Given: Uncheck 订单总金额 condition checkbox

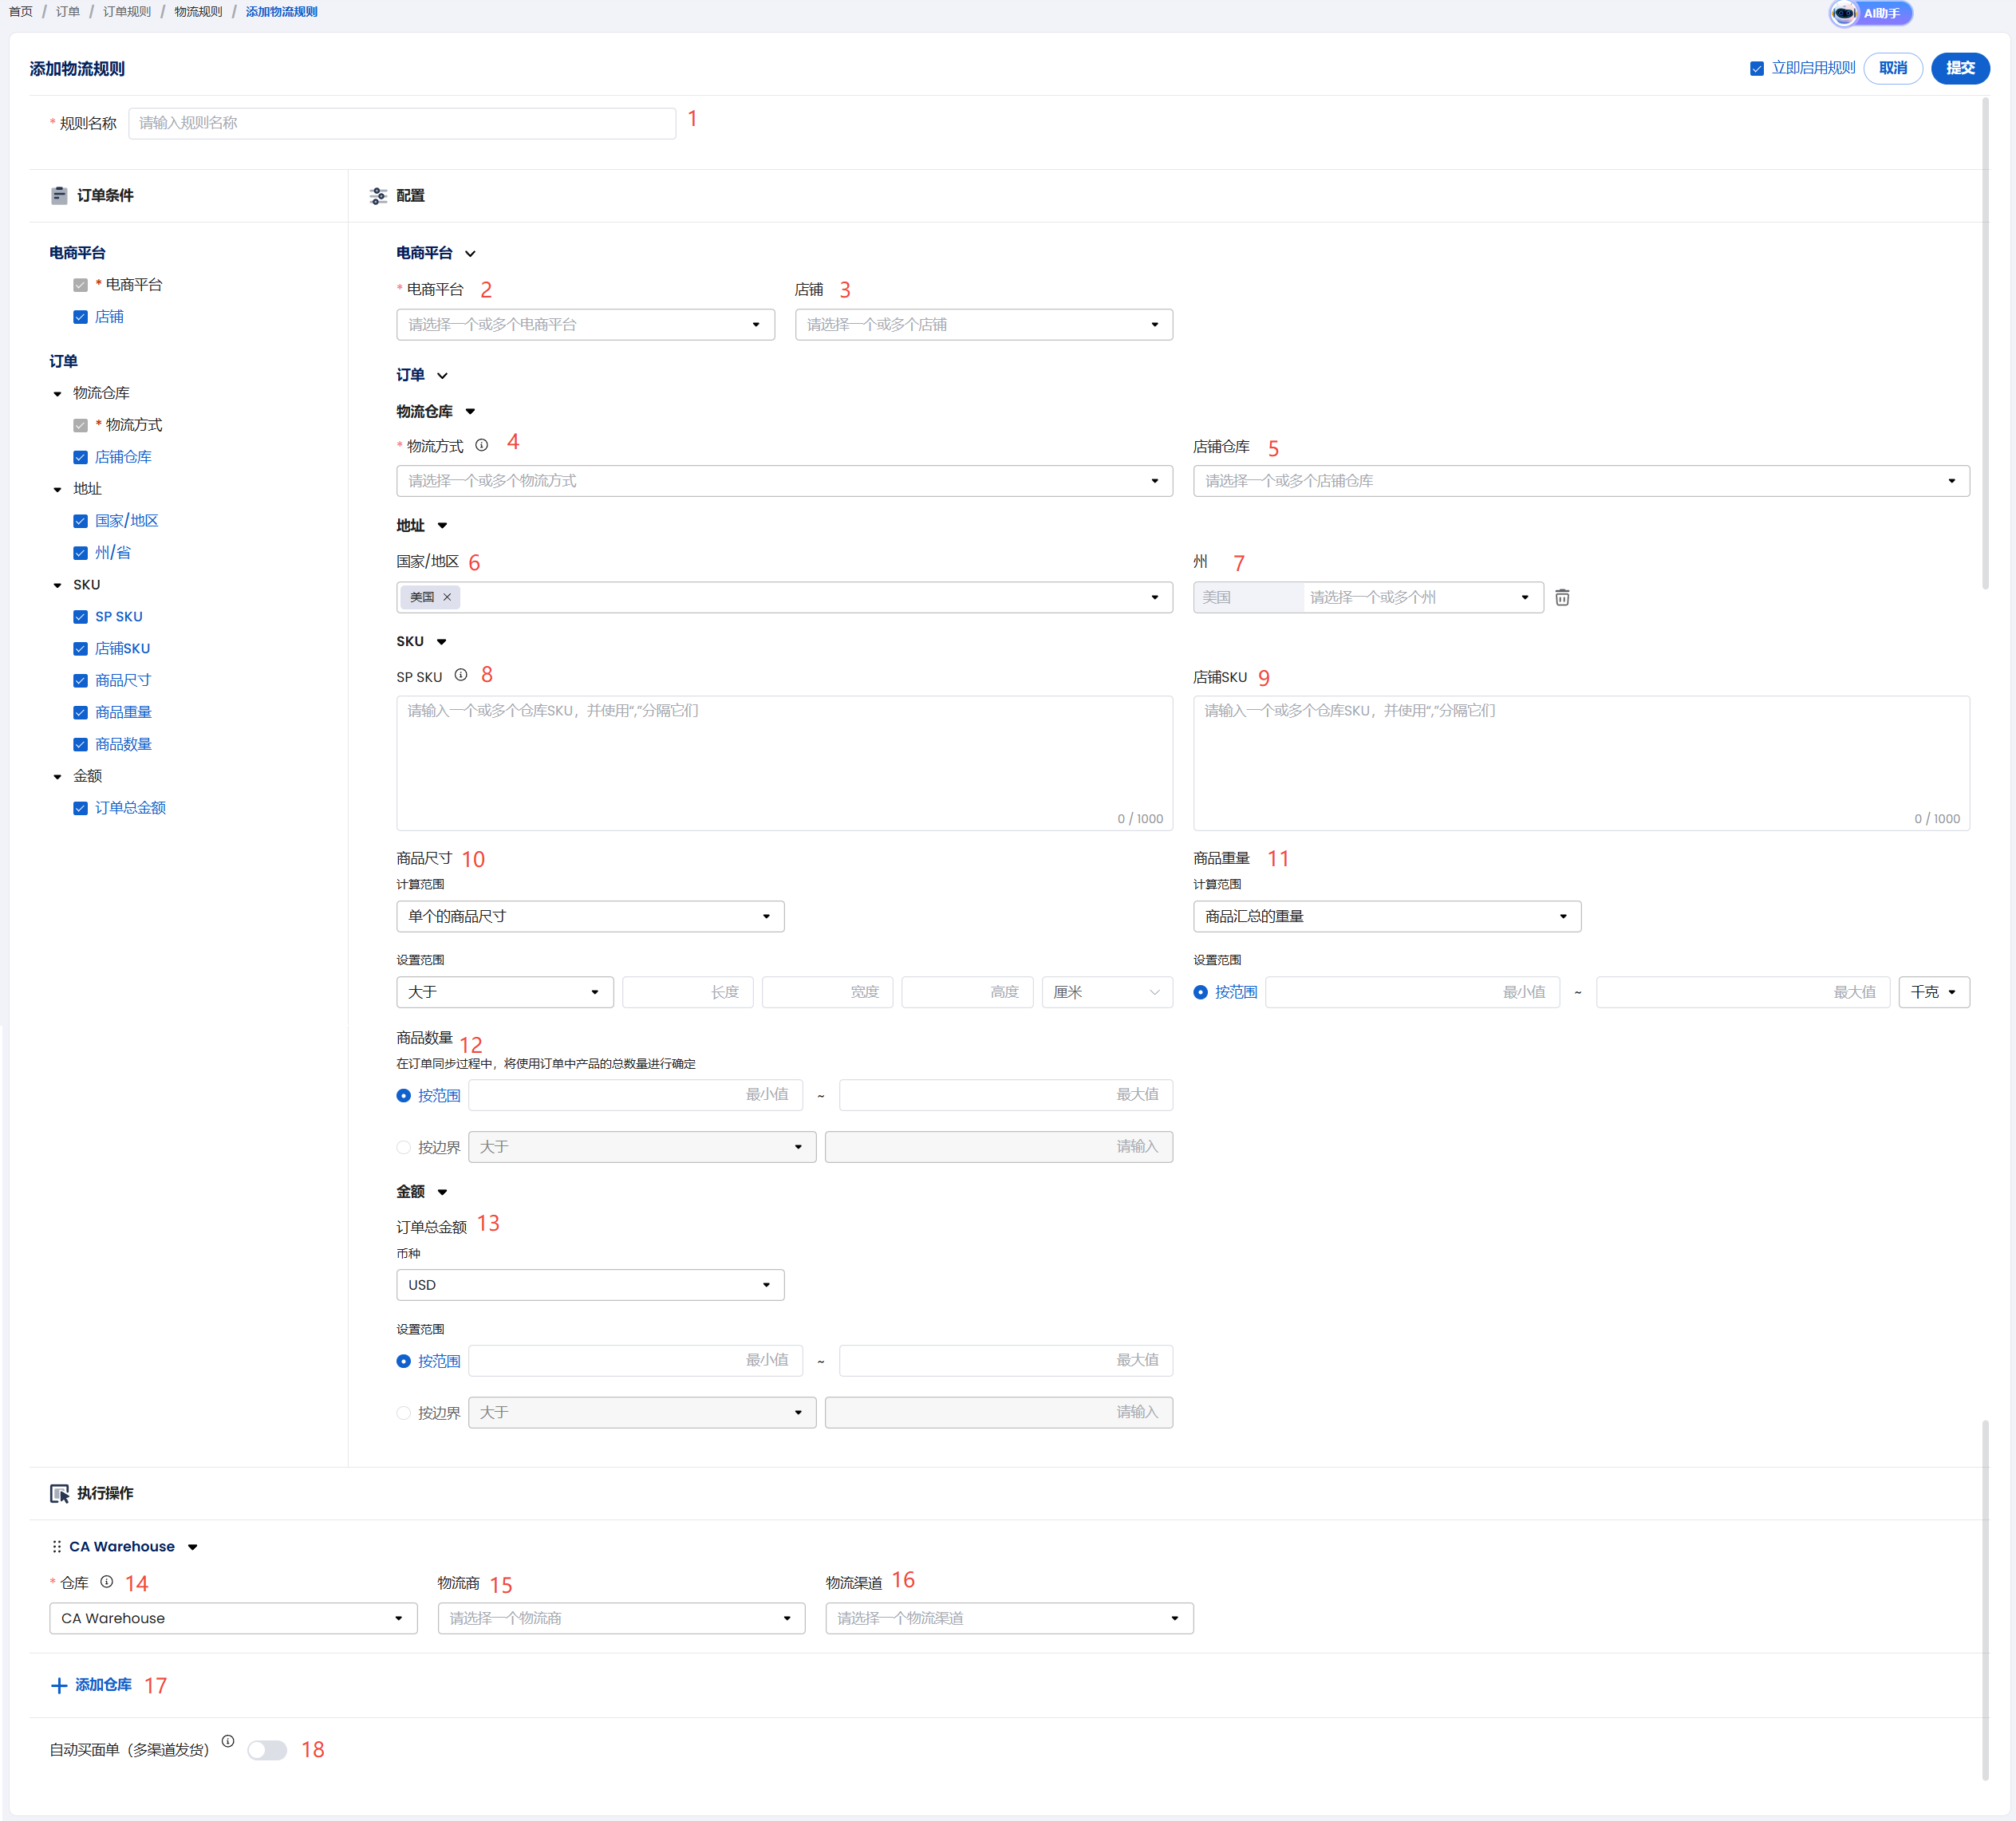Looking at the screenshot, I should click(81, 808).
